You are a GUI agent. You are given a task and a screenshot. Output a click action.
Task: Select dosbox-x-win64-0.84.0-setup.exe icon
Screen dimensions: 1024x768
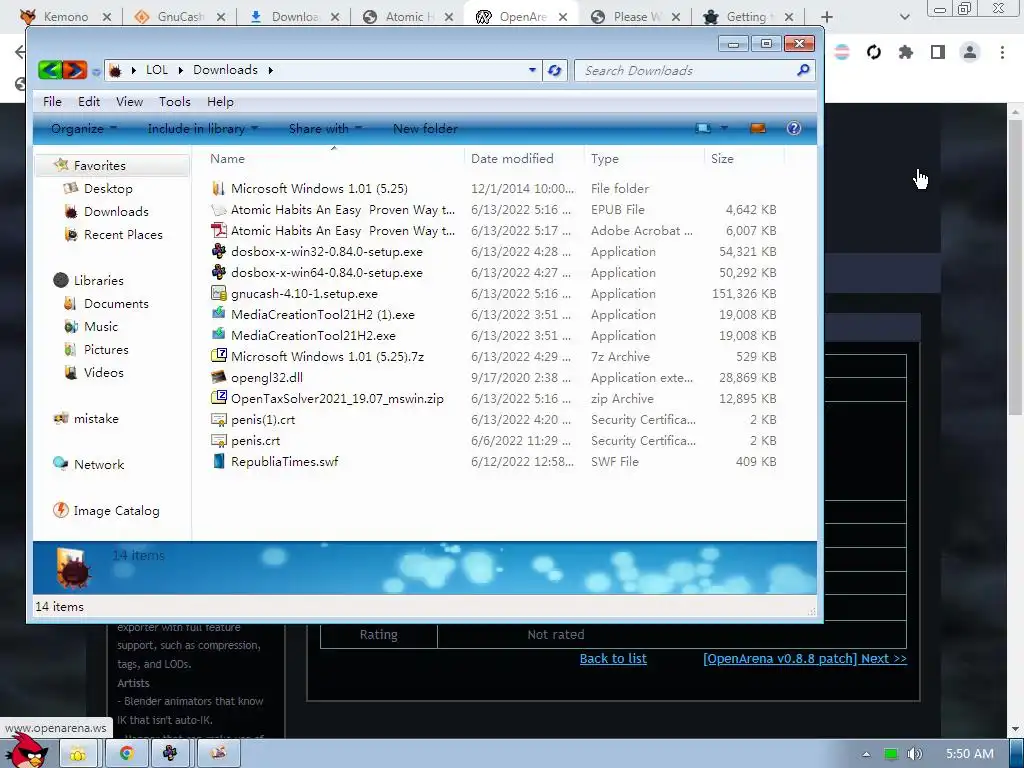(218, 272)
